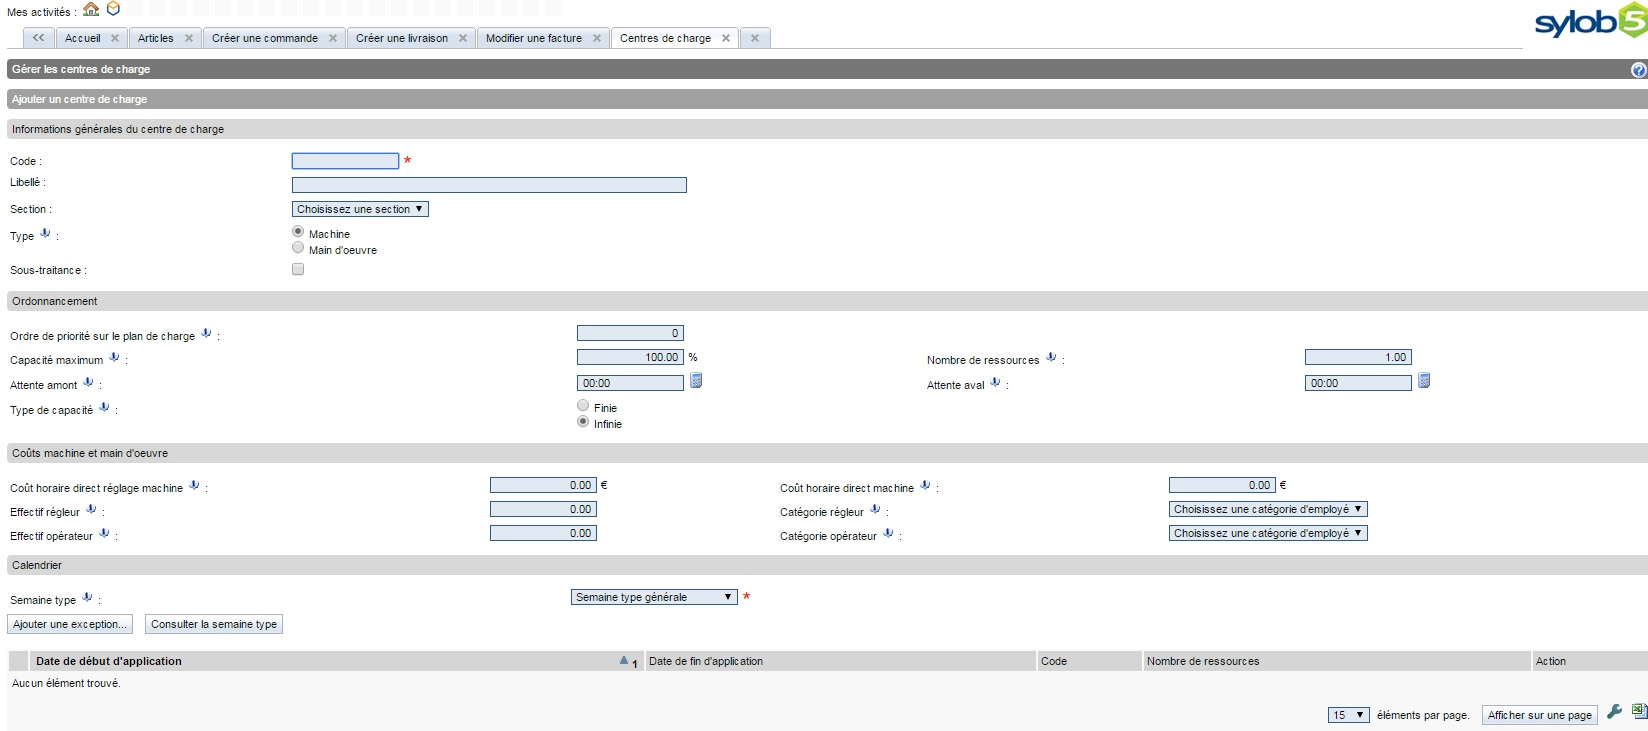Click info icon for Attente amont
Viewport: 1648px width, 731px height.
pos(88,383)
